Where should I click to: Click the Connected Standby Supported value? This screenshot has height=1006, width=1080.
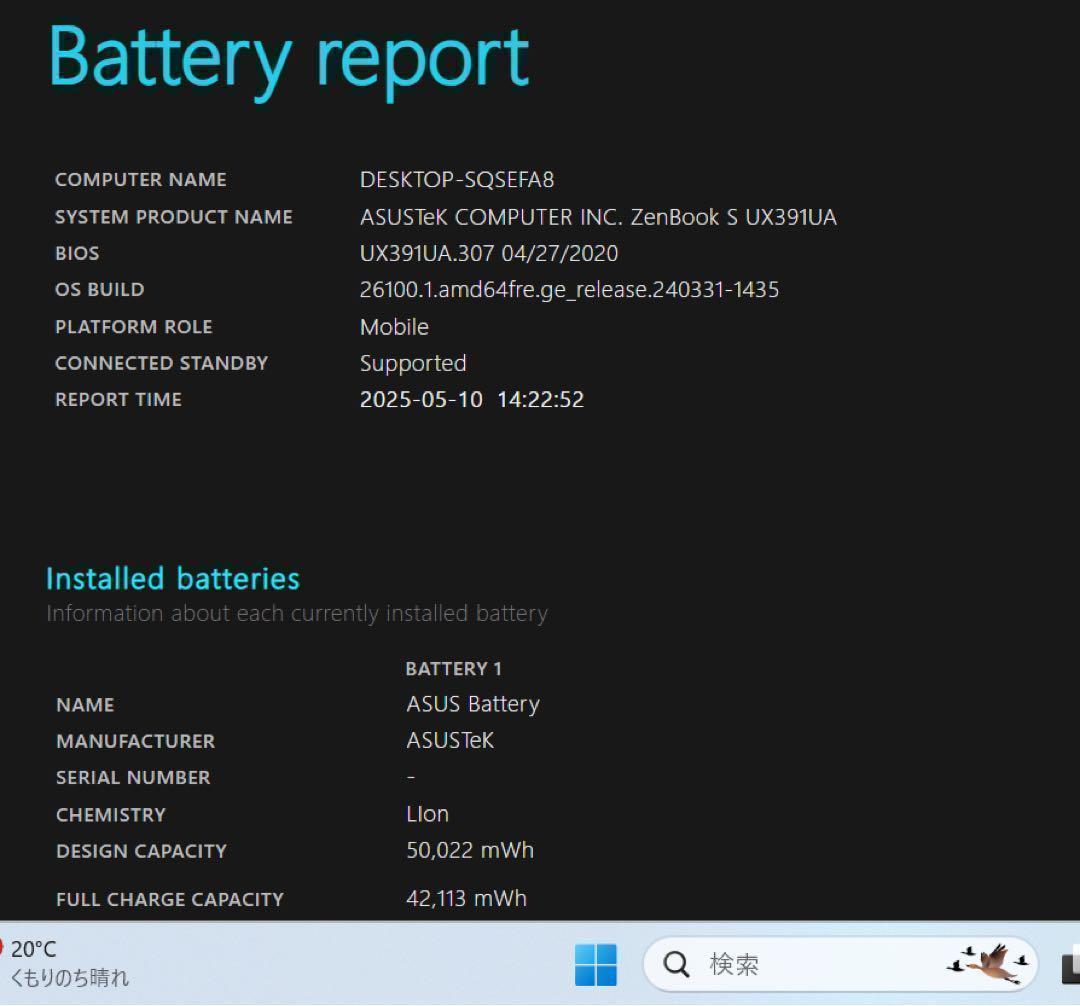pos(412,363)
